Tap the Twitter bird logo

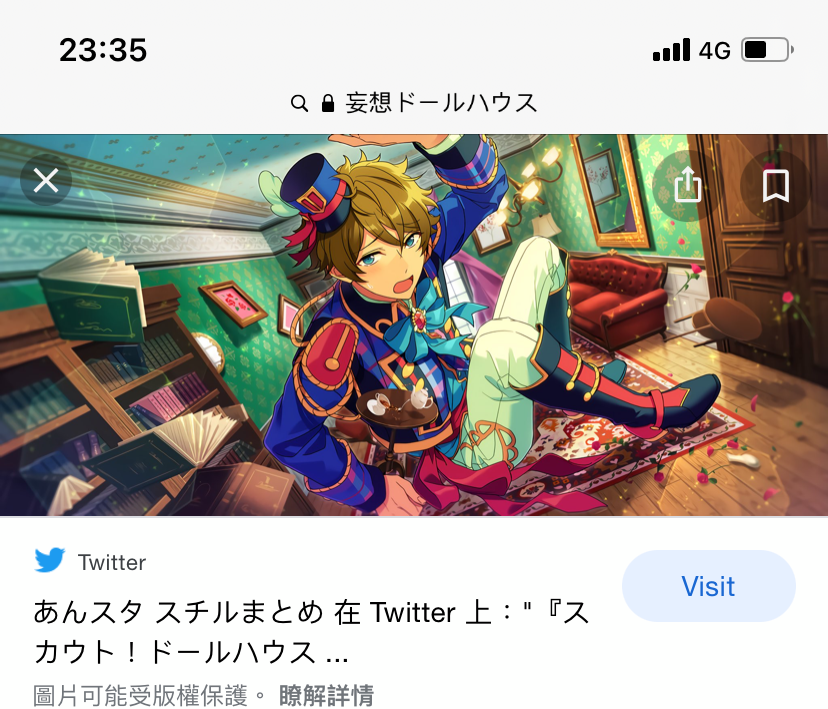[50, 561]
